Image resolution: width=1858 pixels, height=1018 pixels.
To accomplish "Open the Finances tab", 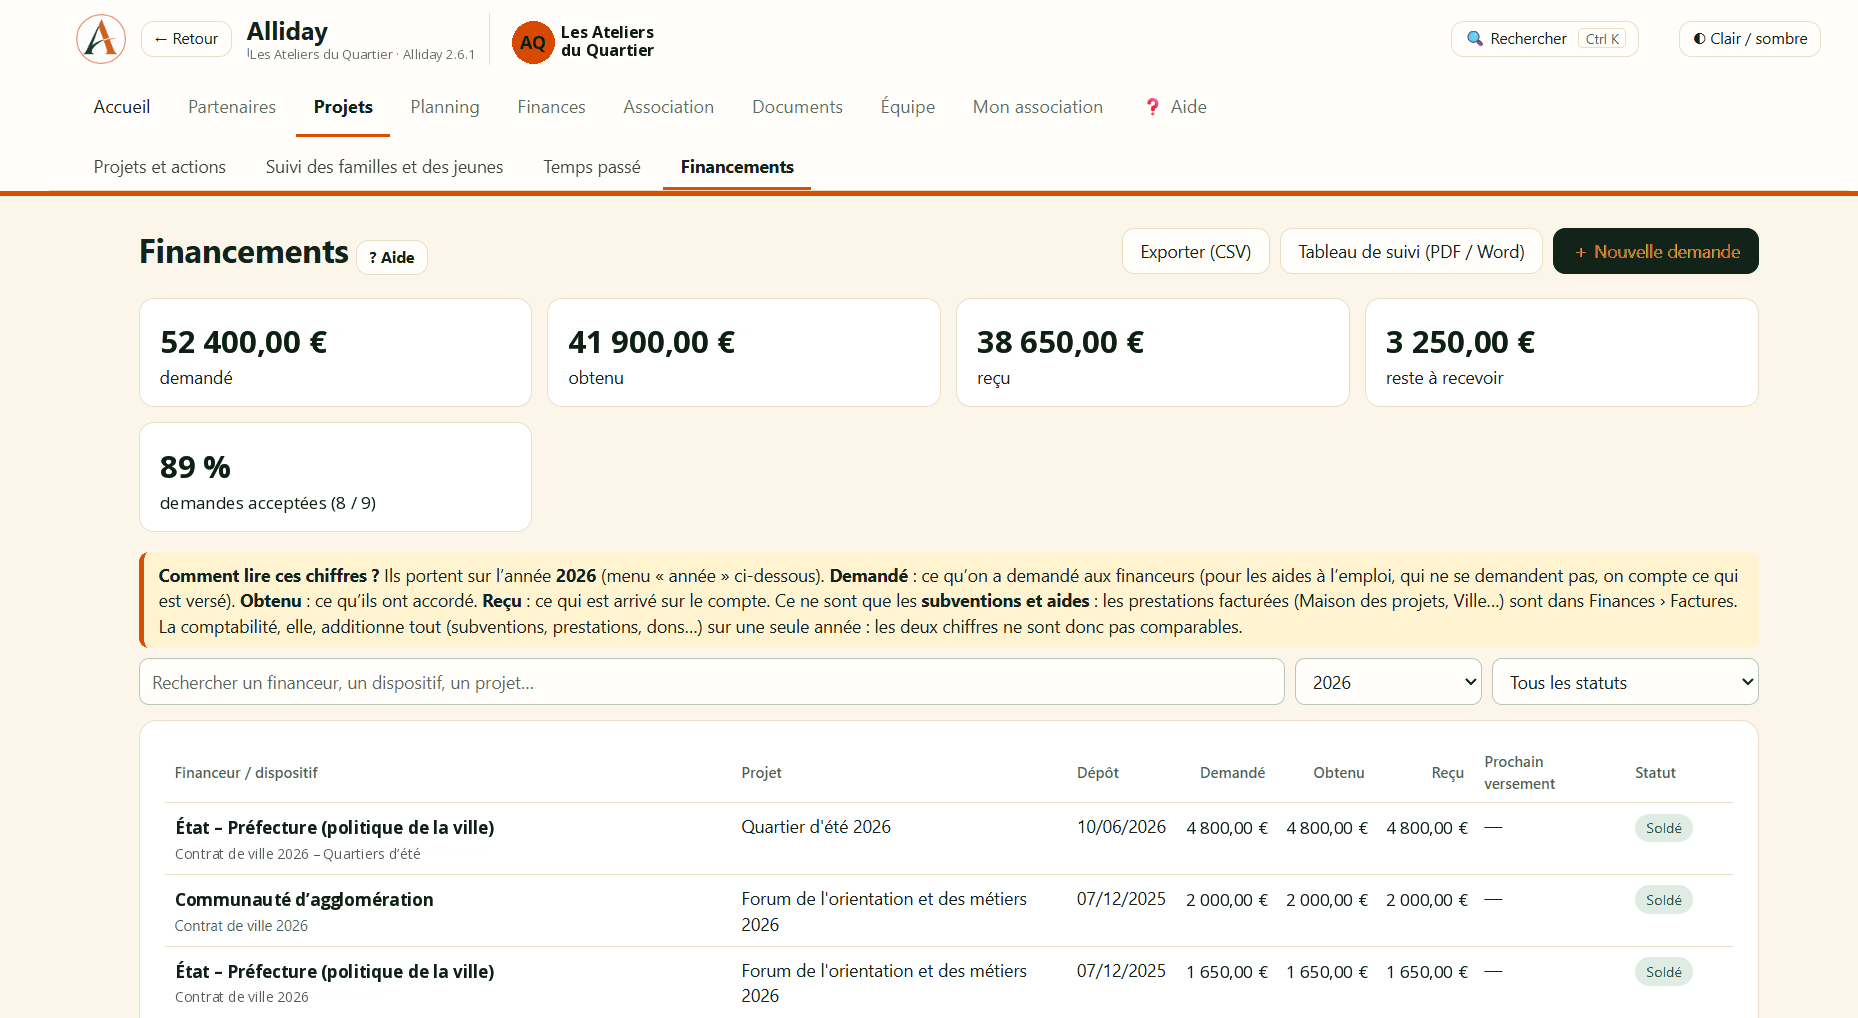I will [x=551, y=107].
